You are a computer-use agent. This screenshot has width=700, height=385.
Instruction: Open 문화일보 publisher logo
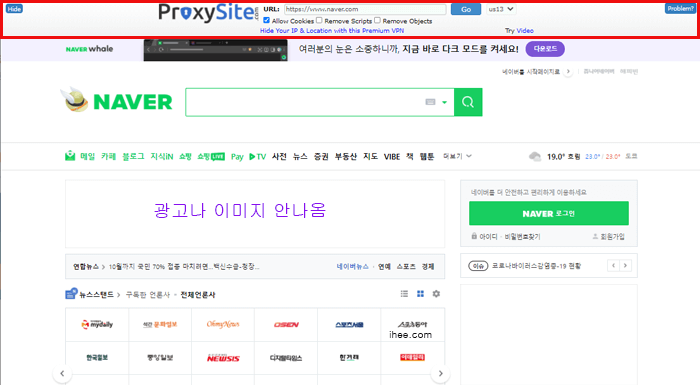pyautogui.click(x=160, y=325)
